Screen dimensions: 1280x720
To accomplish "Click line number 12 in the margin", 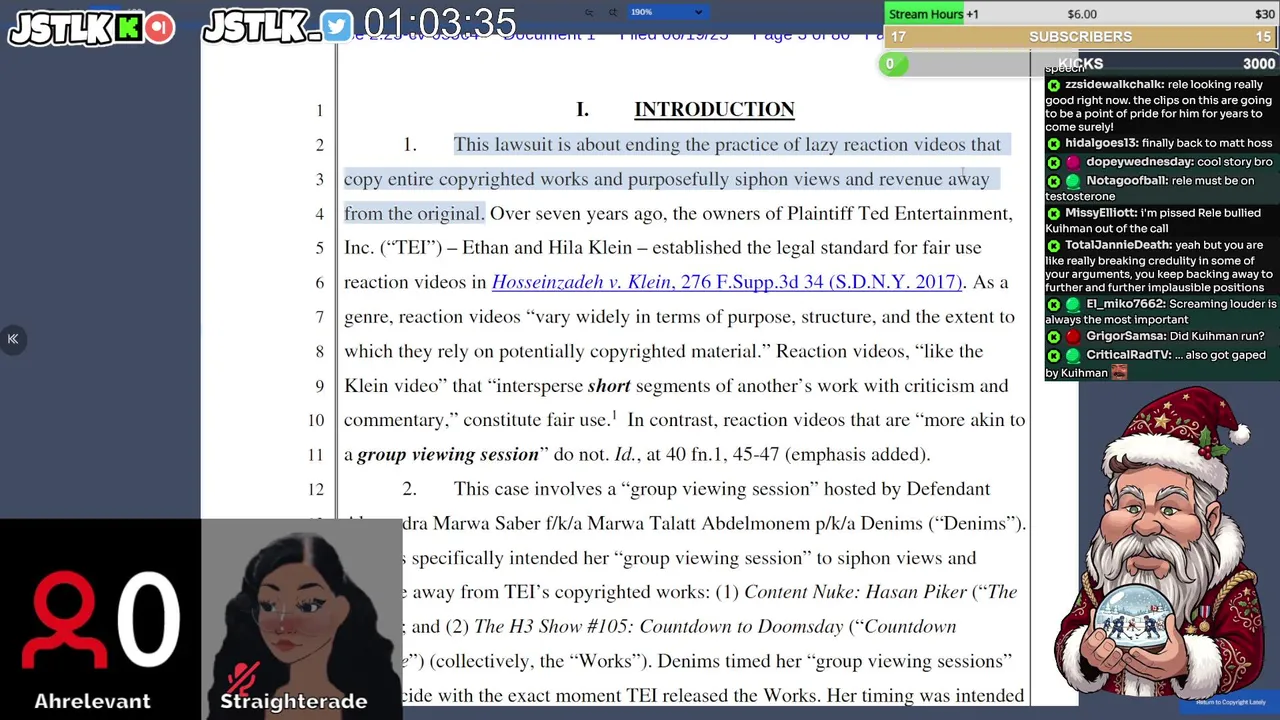I will [x=316, y=489].
